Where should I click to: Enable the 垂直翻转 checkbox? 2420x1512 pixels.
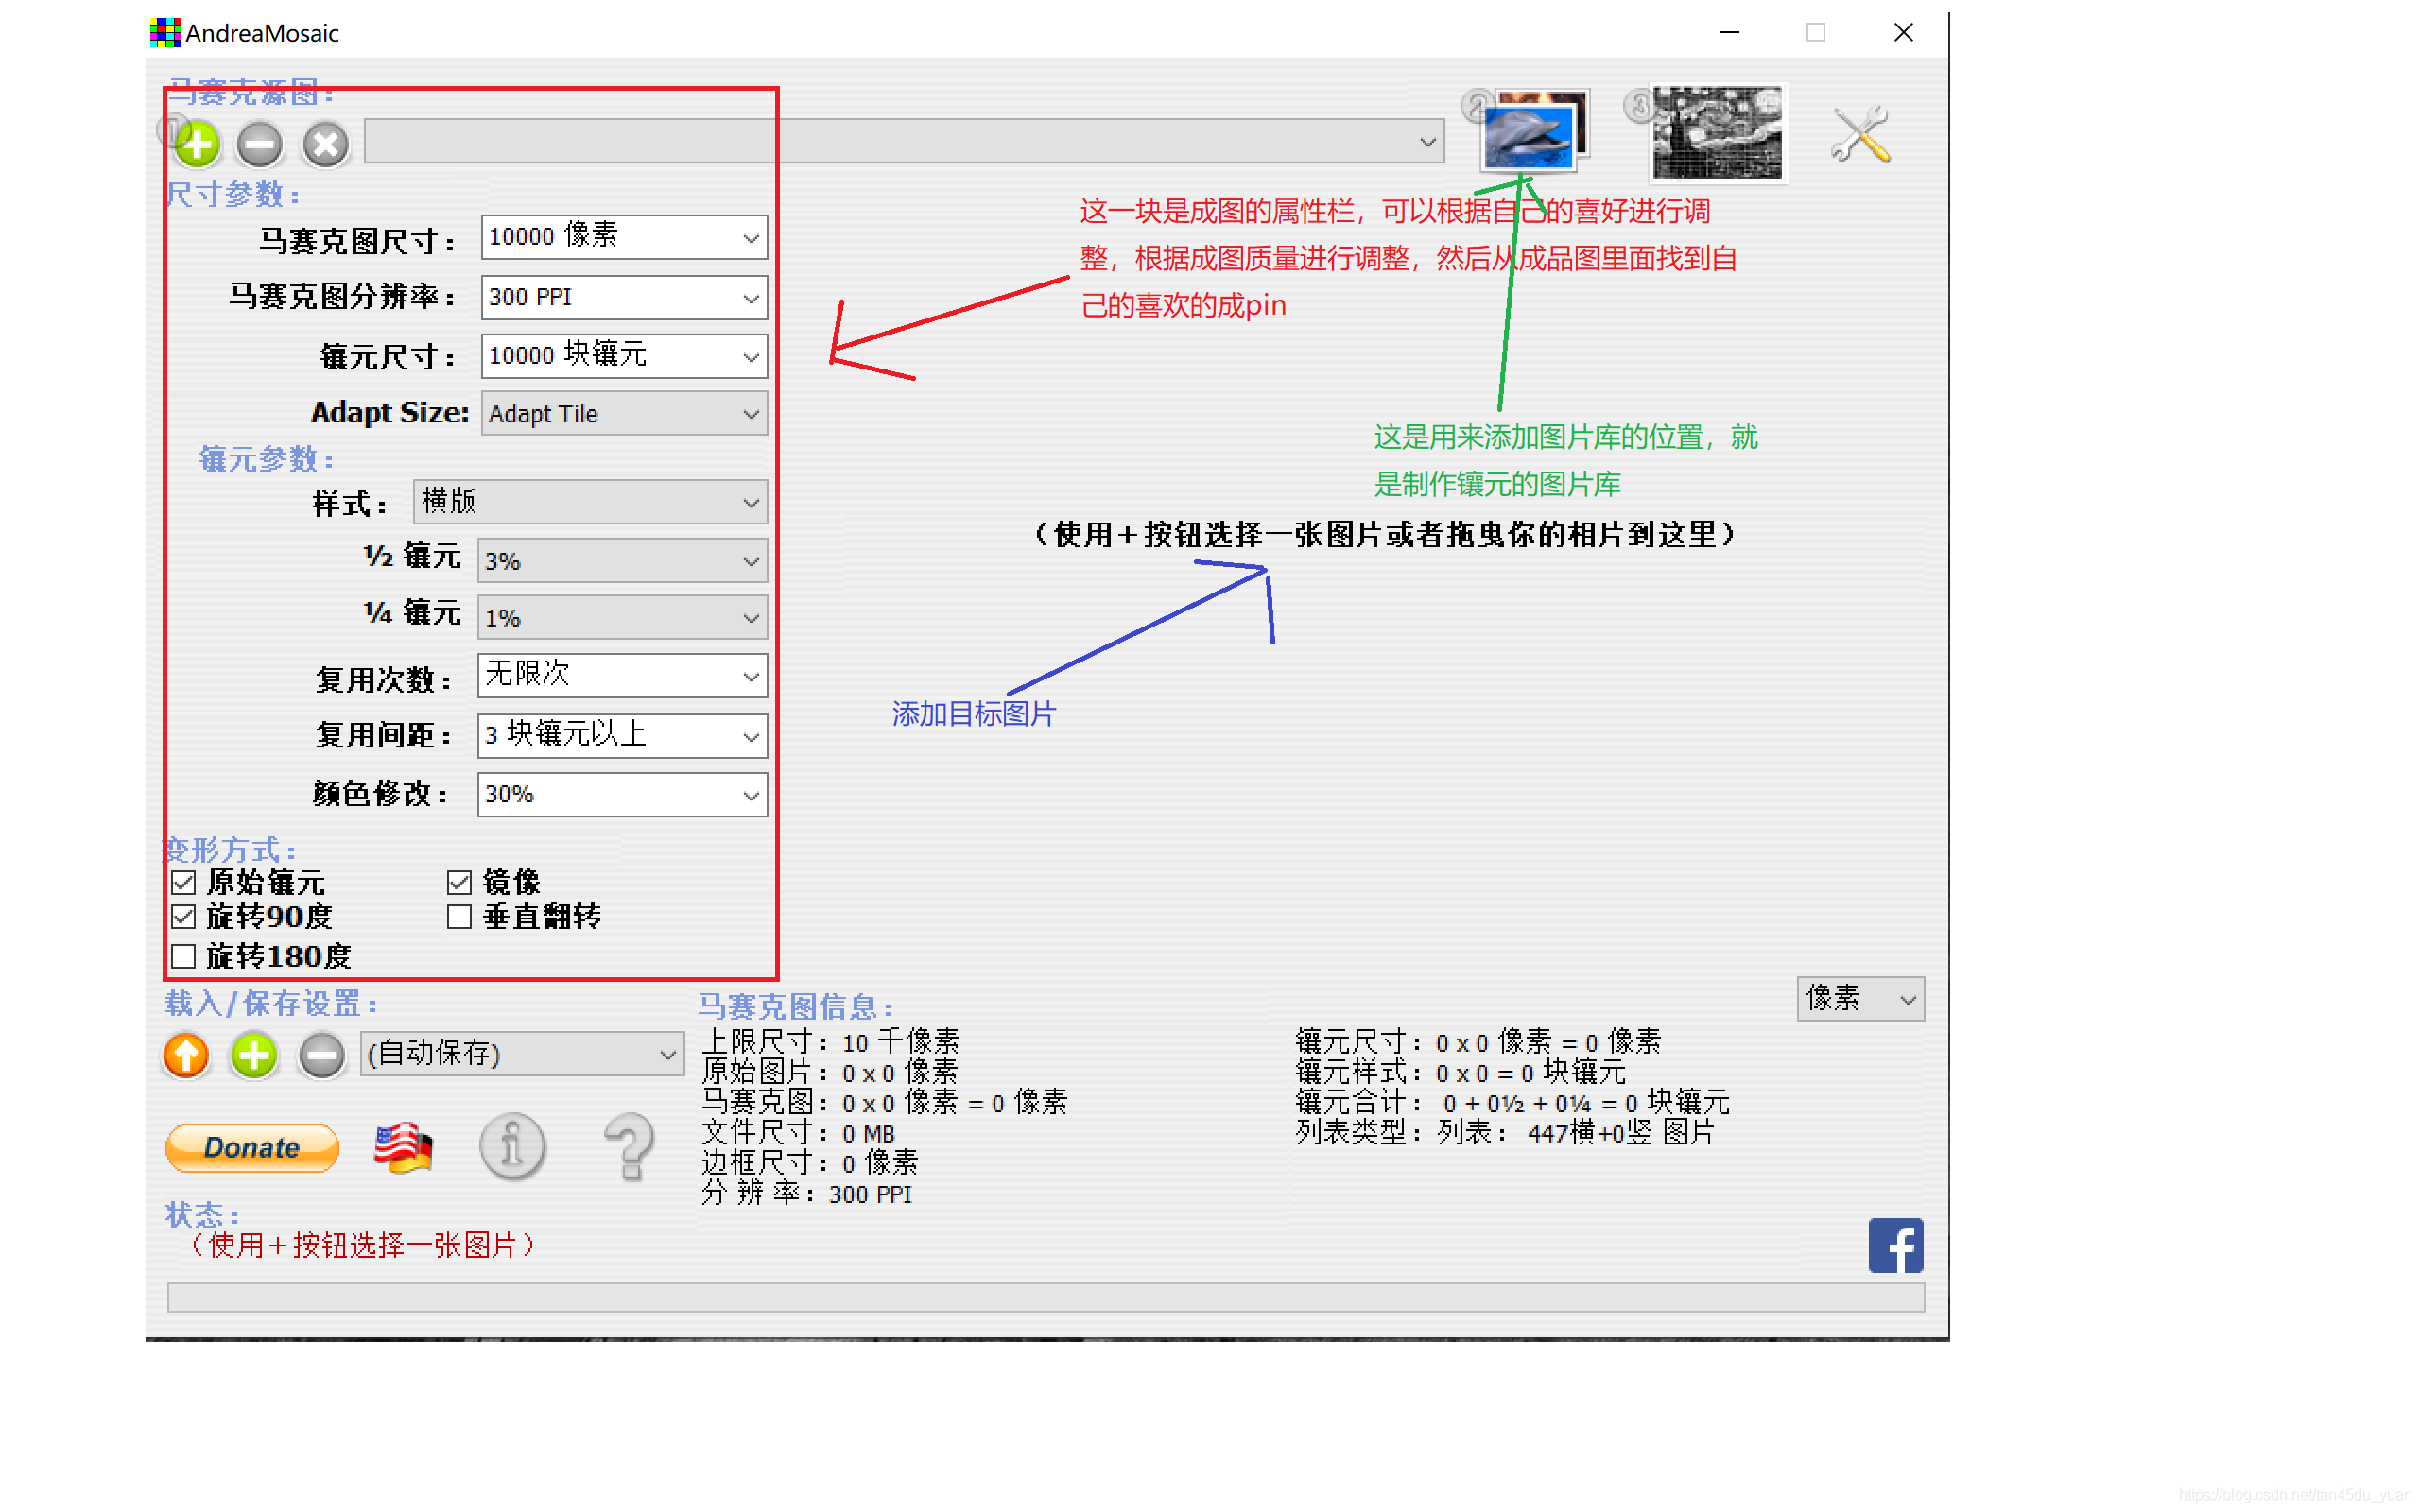click(x=459, y=916)
